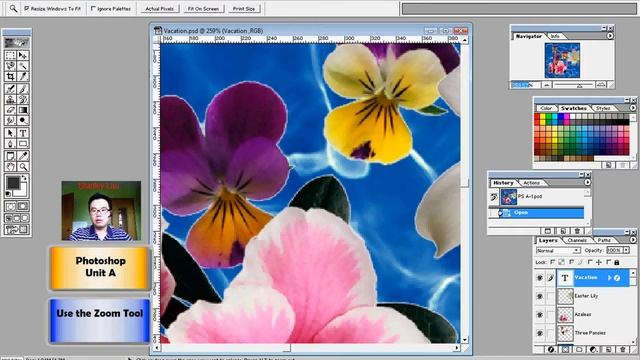Open the Swatches panel flyout menu
Screen dimensions: 640x360
[633, 108]
